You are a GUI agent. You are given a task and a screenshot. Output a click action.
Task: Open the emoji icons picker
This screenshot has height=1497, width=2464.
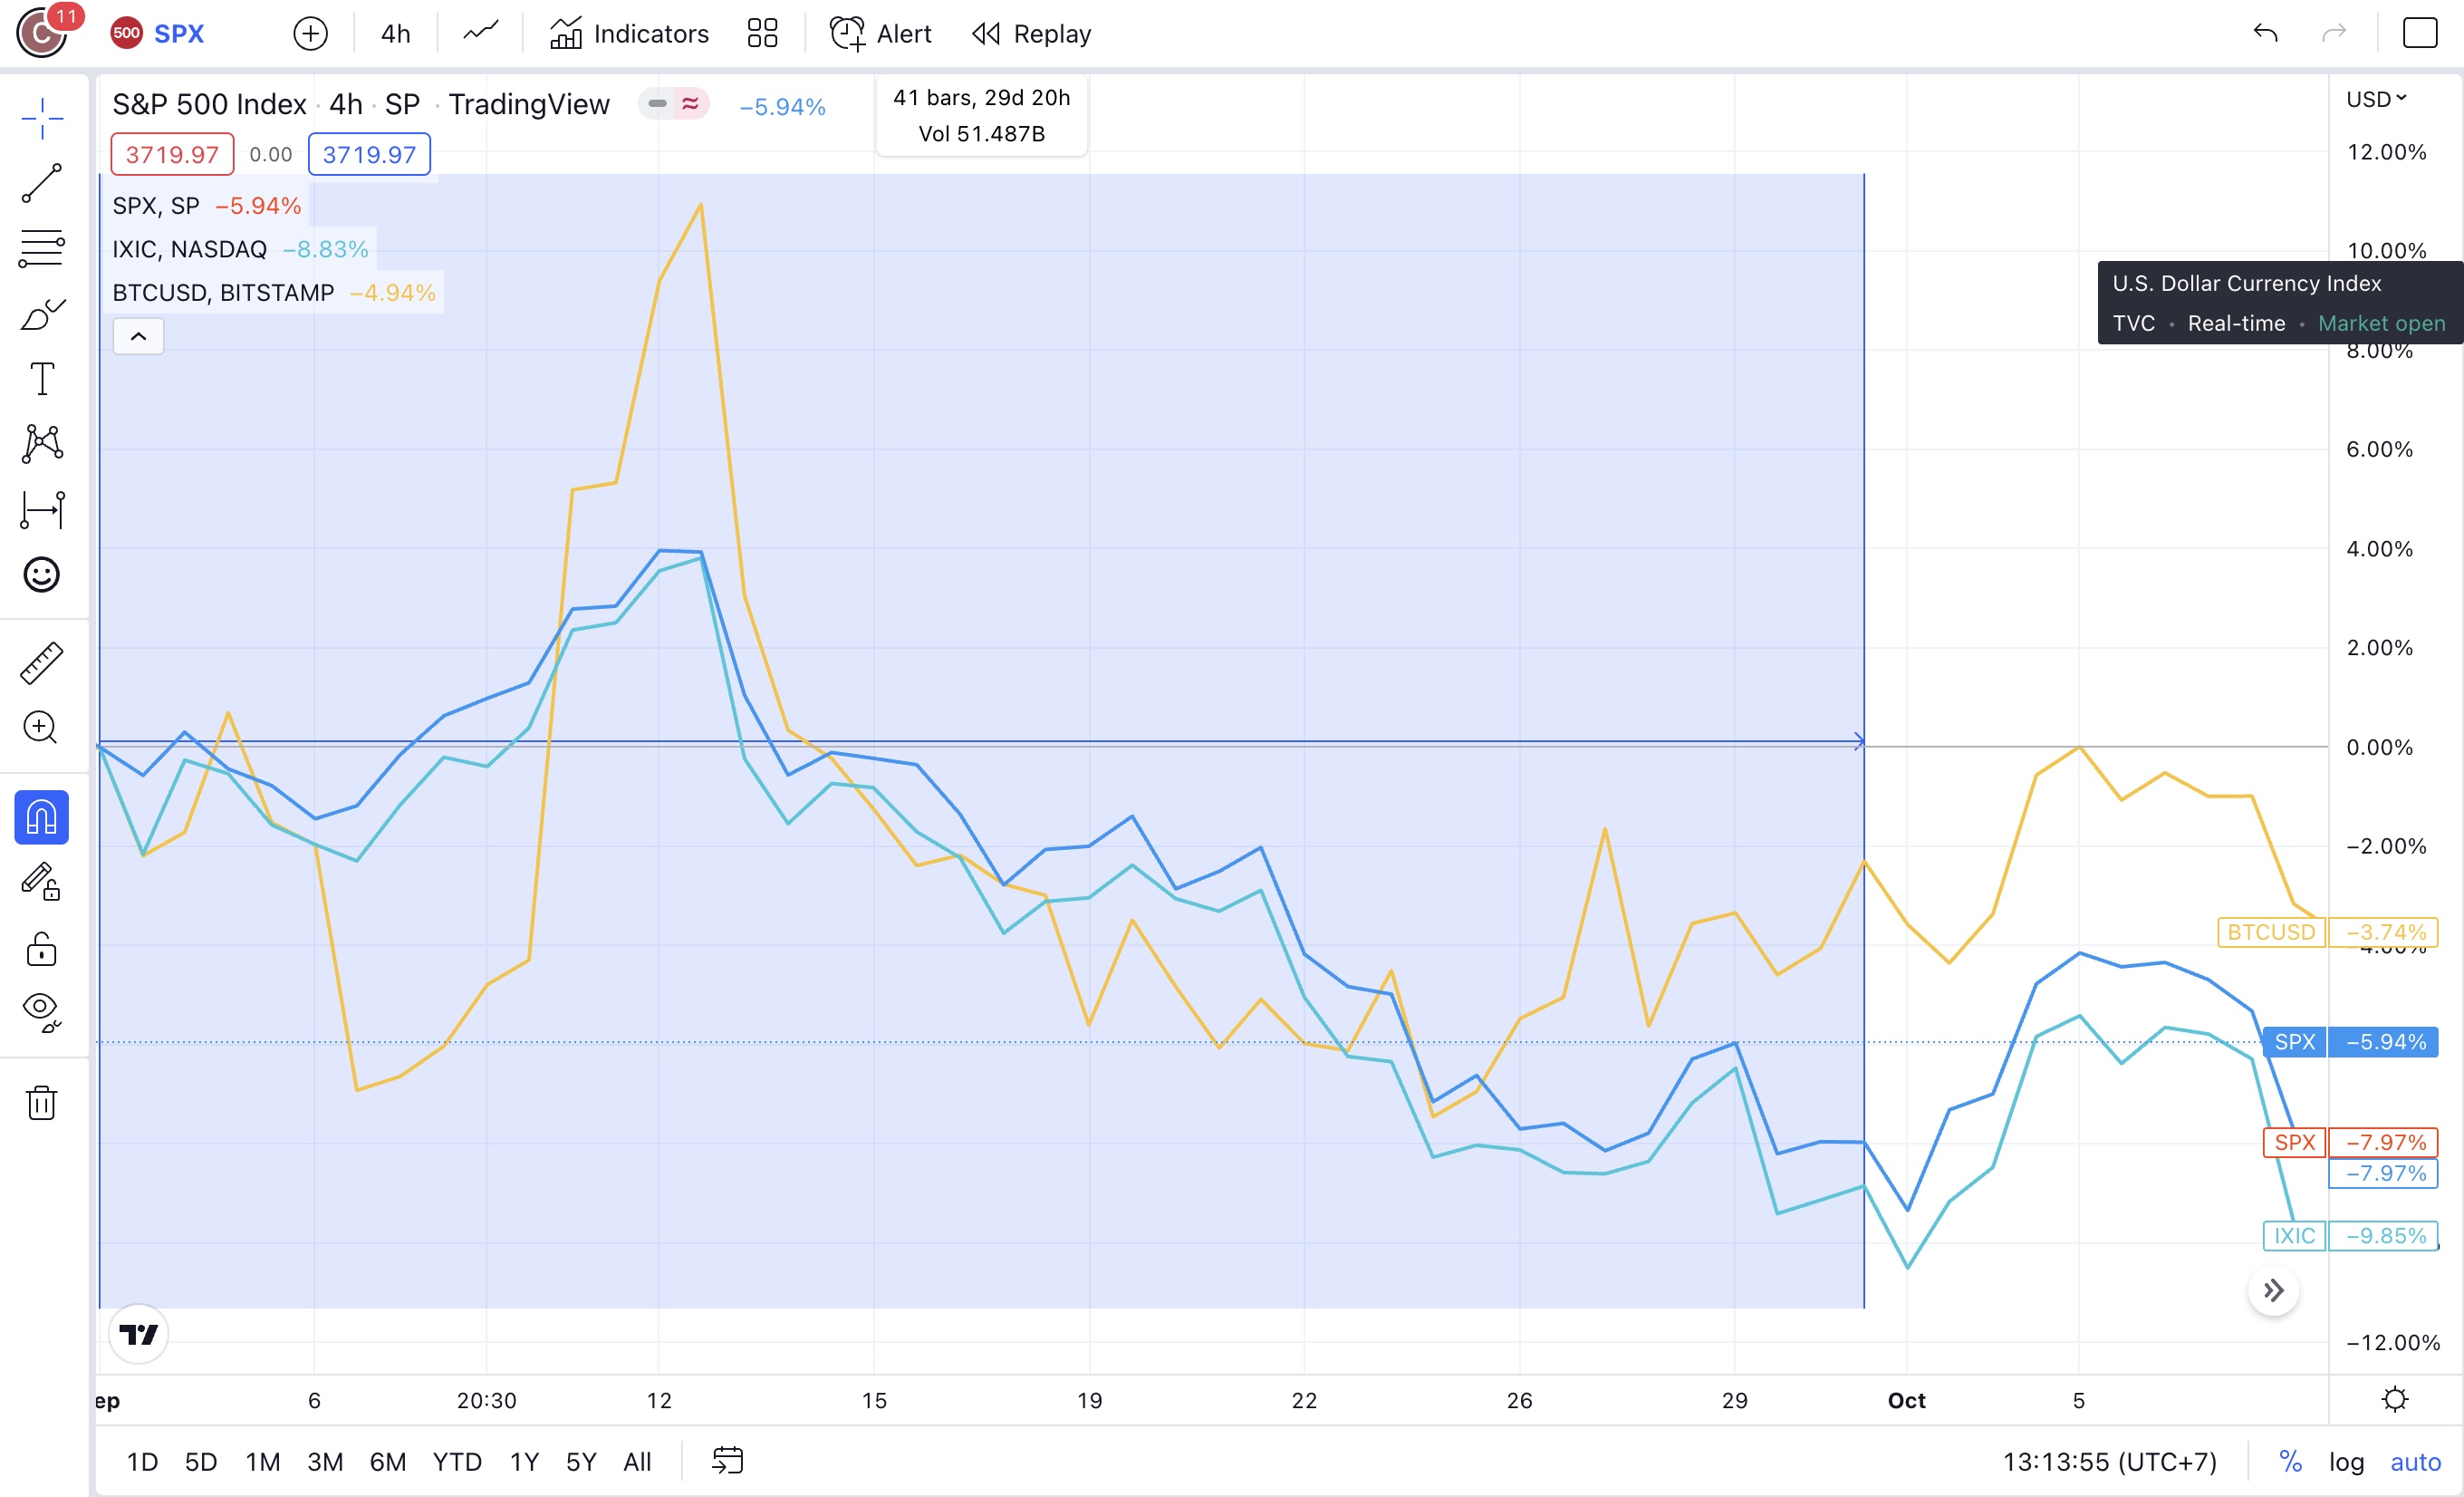click(42, 575)
